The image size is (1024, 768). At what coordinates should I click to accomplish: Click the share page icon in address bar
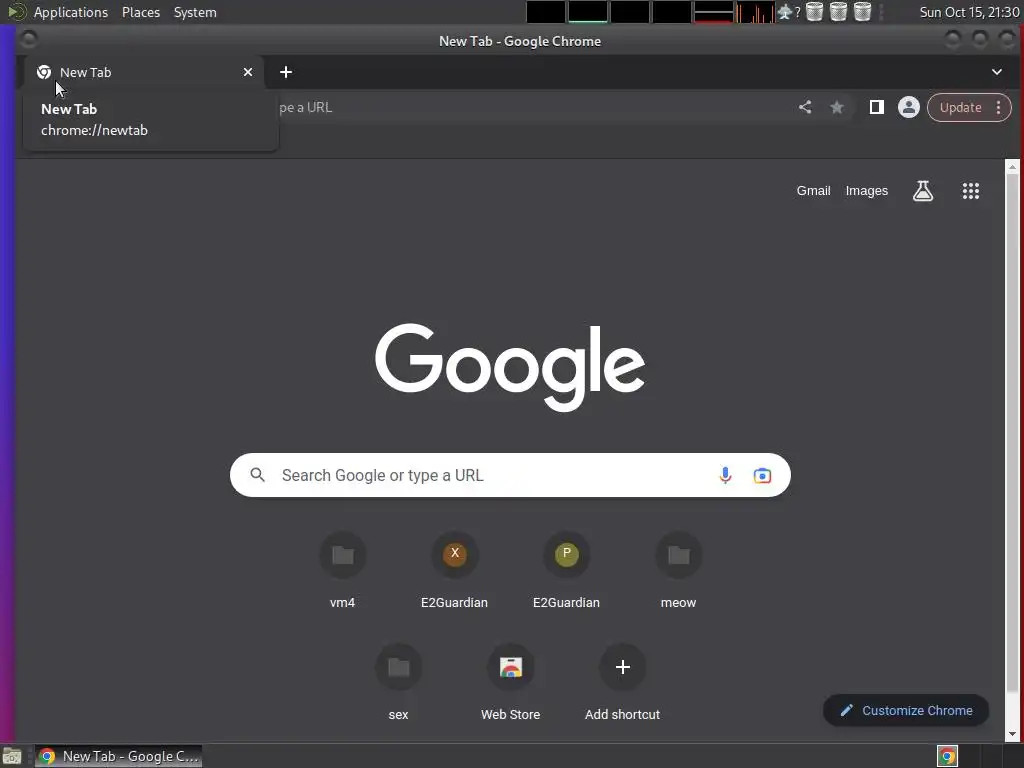[805, 107]
